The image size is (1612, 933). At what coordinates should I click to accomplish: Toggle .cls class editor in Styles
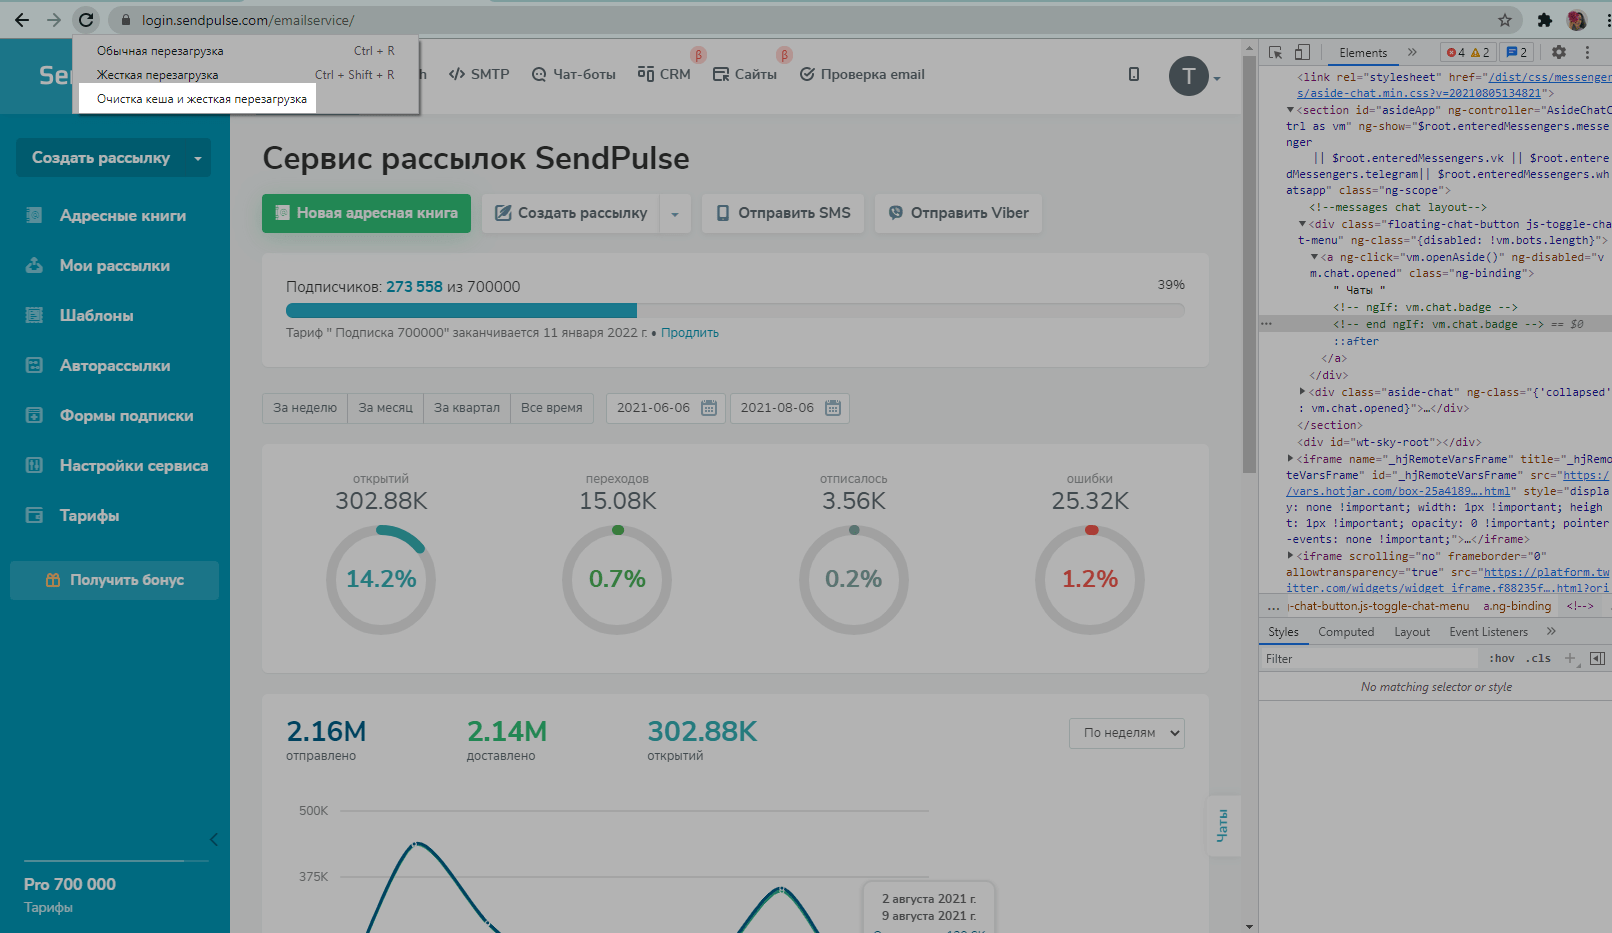1540,658
